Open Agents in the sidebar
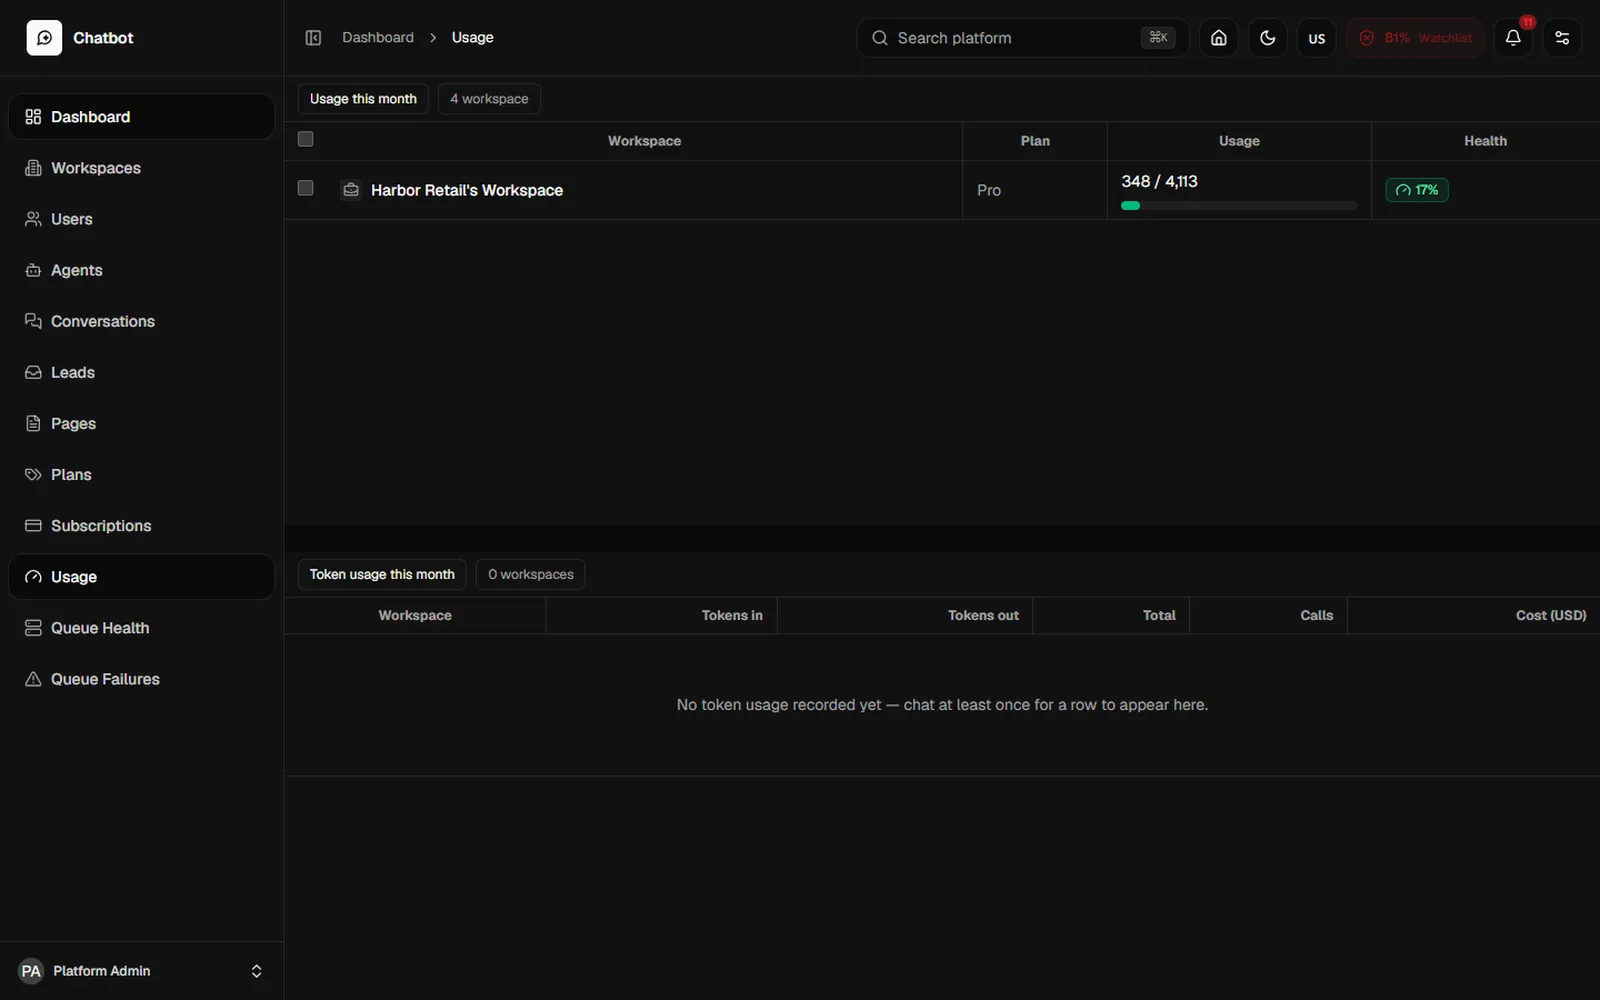This screenshot has height=1000, width=1600. click(141, 270)
